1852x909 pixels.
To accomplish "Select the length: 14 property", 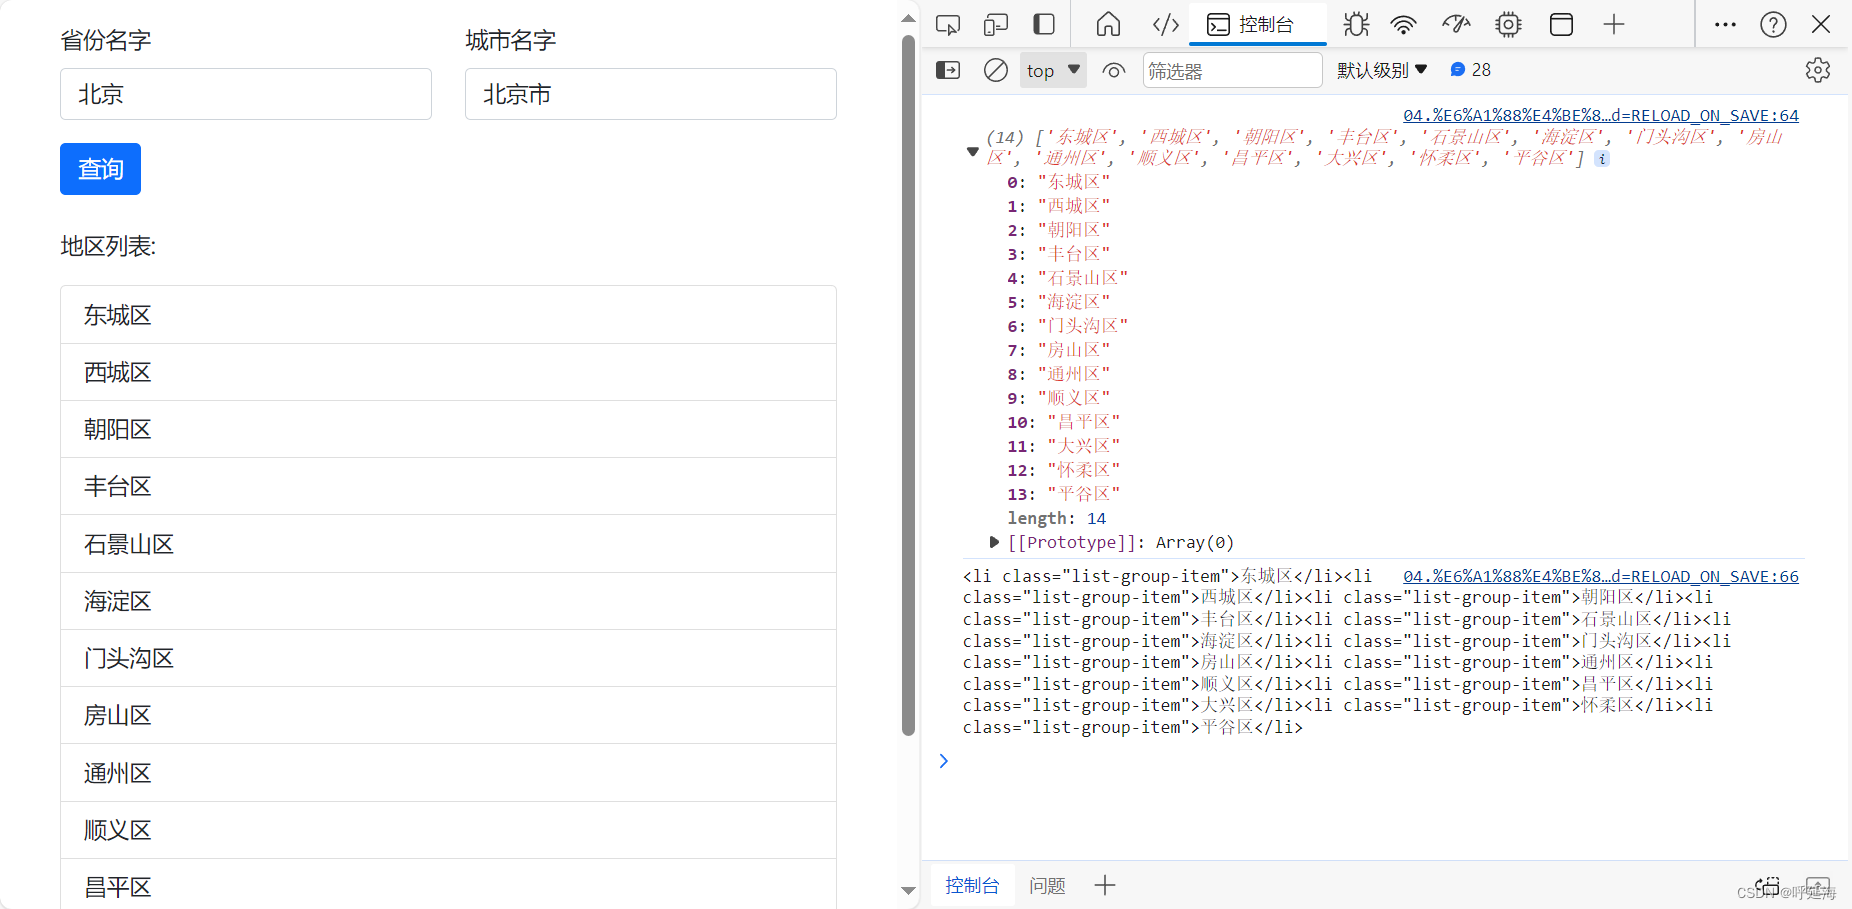I will pyautogui.click(x=1056, y=518).
